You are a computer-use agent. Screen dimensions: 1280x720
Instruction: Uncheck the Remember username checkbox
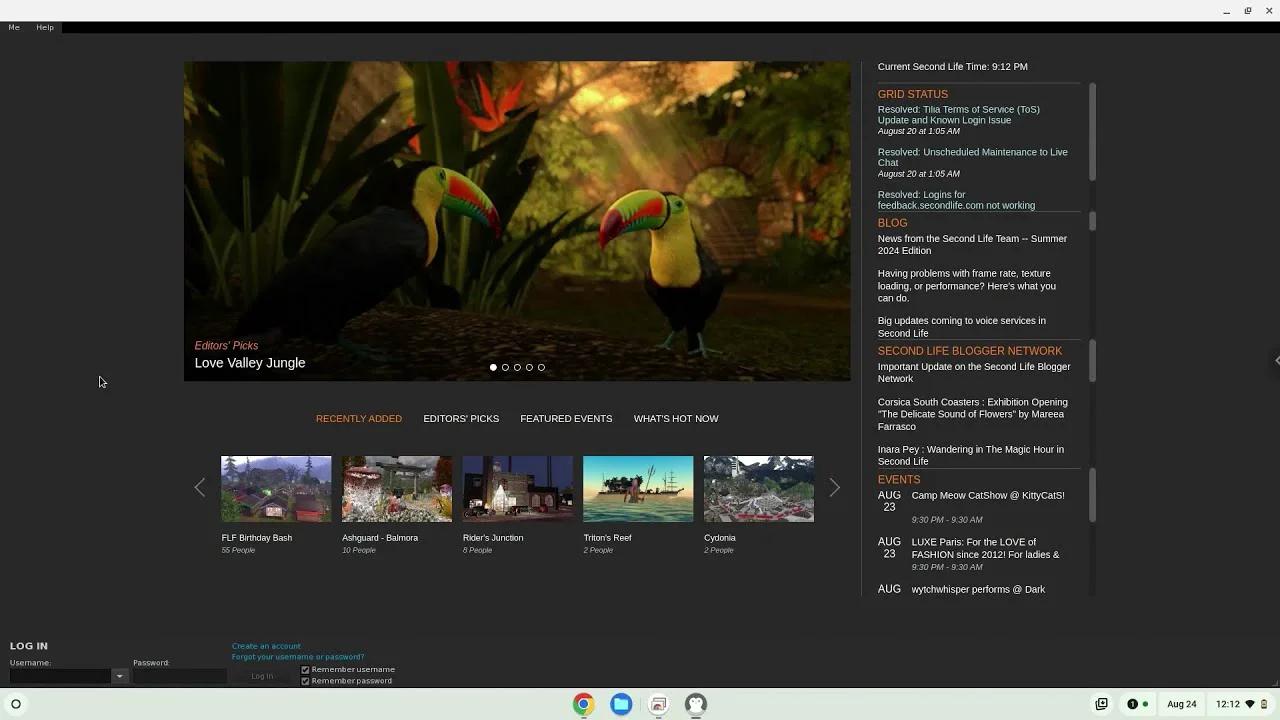pyautogui.click(x=305, y=669)
